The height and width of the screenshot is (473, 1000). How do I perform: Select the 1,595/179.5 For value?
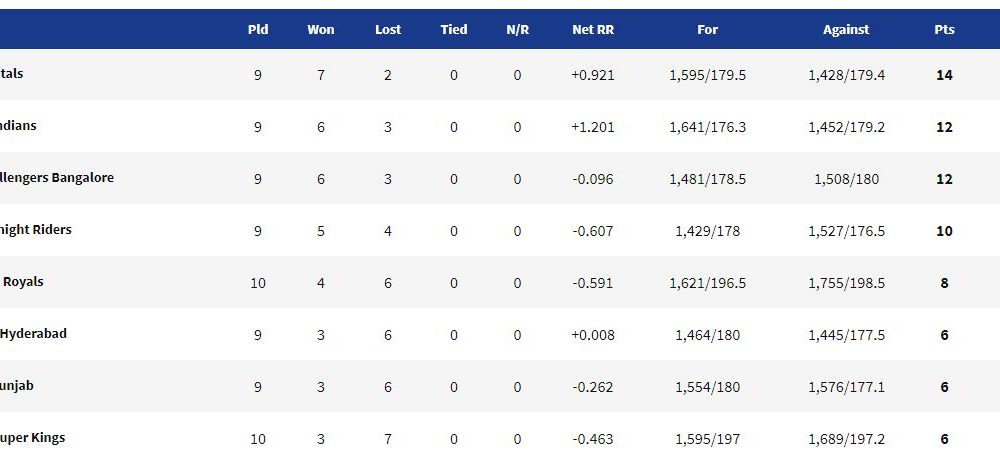click(x=707, y=75)
